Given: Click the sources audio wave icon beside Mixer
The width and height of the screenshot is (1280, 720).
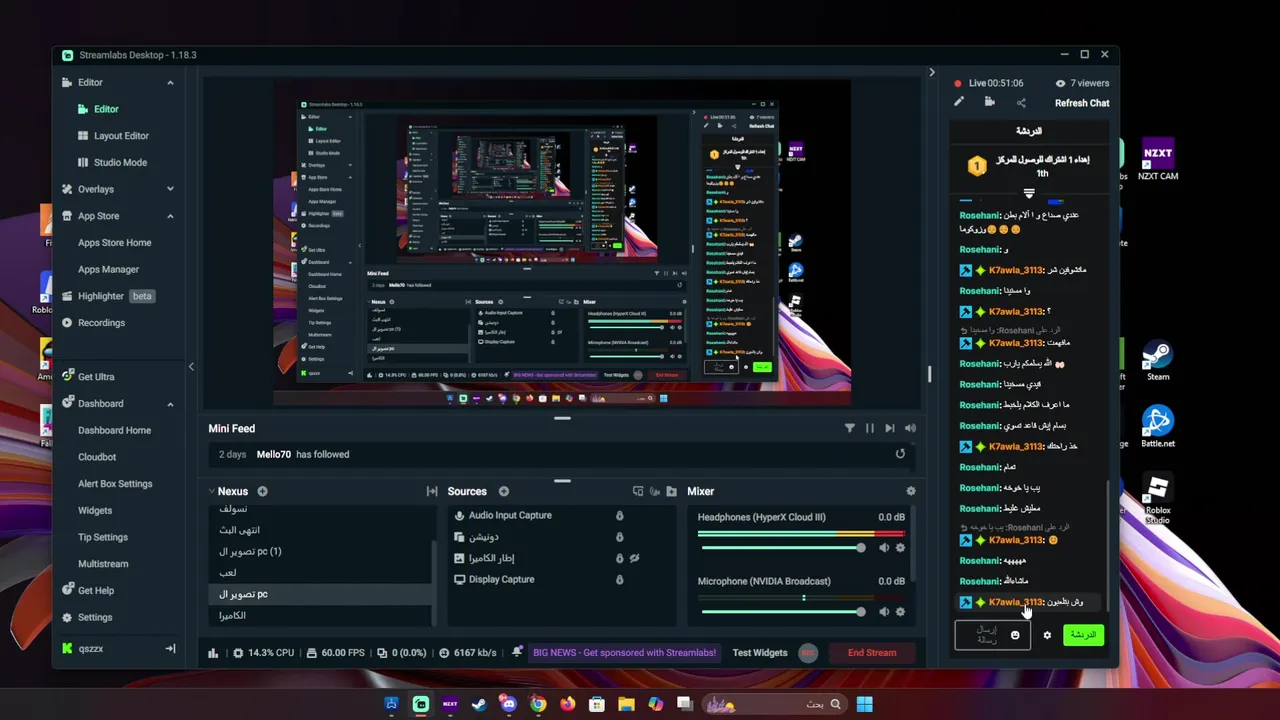Looking at the screenshot, I should (x=655, y=491).
